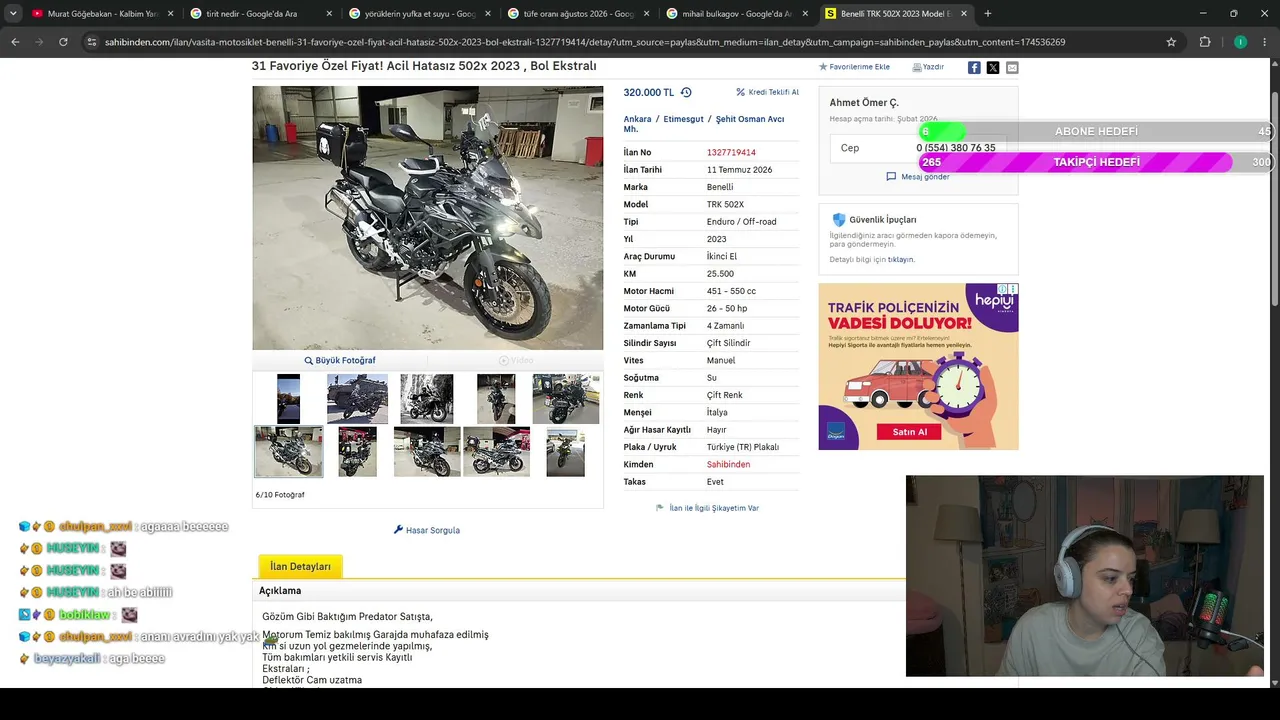Click the 'Türkiye (TR) Plakalı' value
Viewport: 1280px width, 720px height.
(743, 447)
